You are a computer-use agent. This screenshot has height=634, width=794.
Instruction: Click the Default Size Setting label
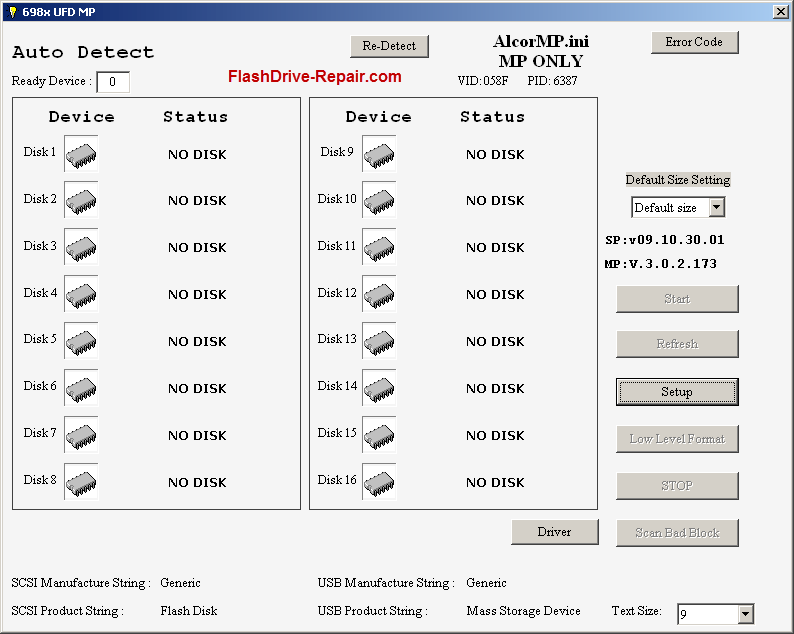point(678,180)
